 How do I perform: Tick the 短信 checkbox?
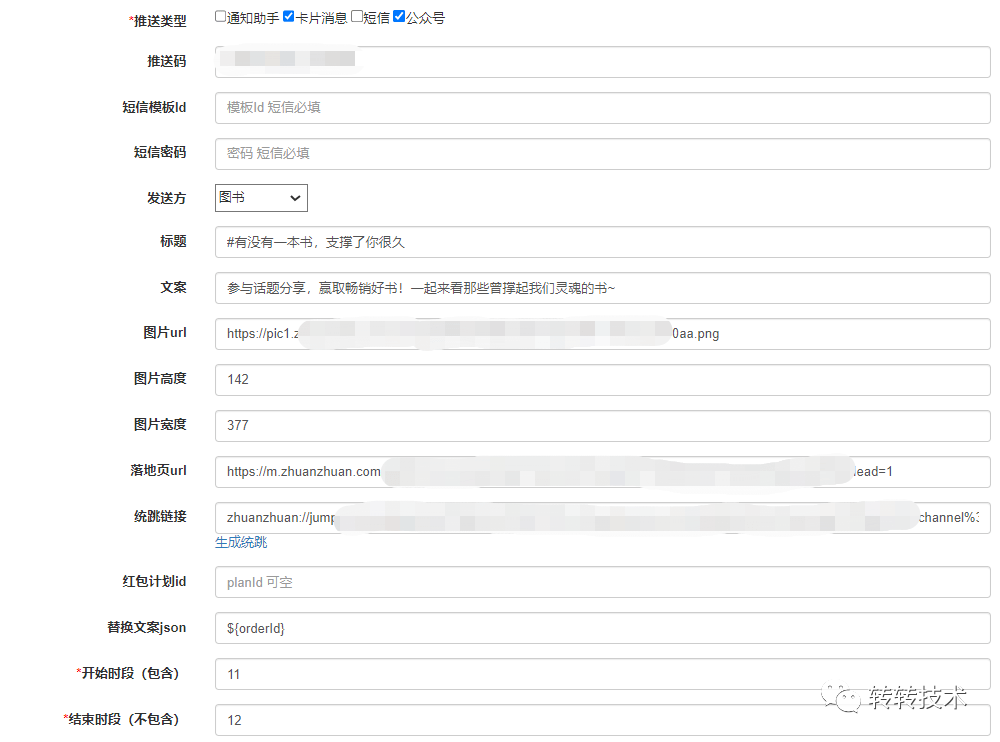click(x=357, y=17)
